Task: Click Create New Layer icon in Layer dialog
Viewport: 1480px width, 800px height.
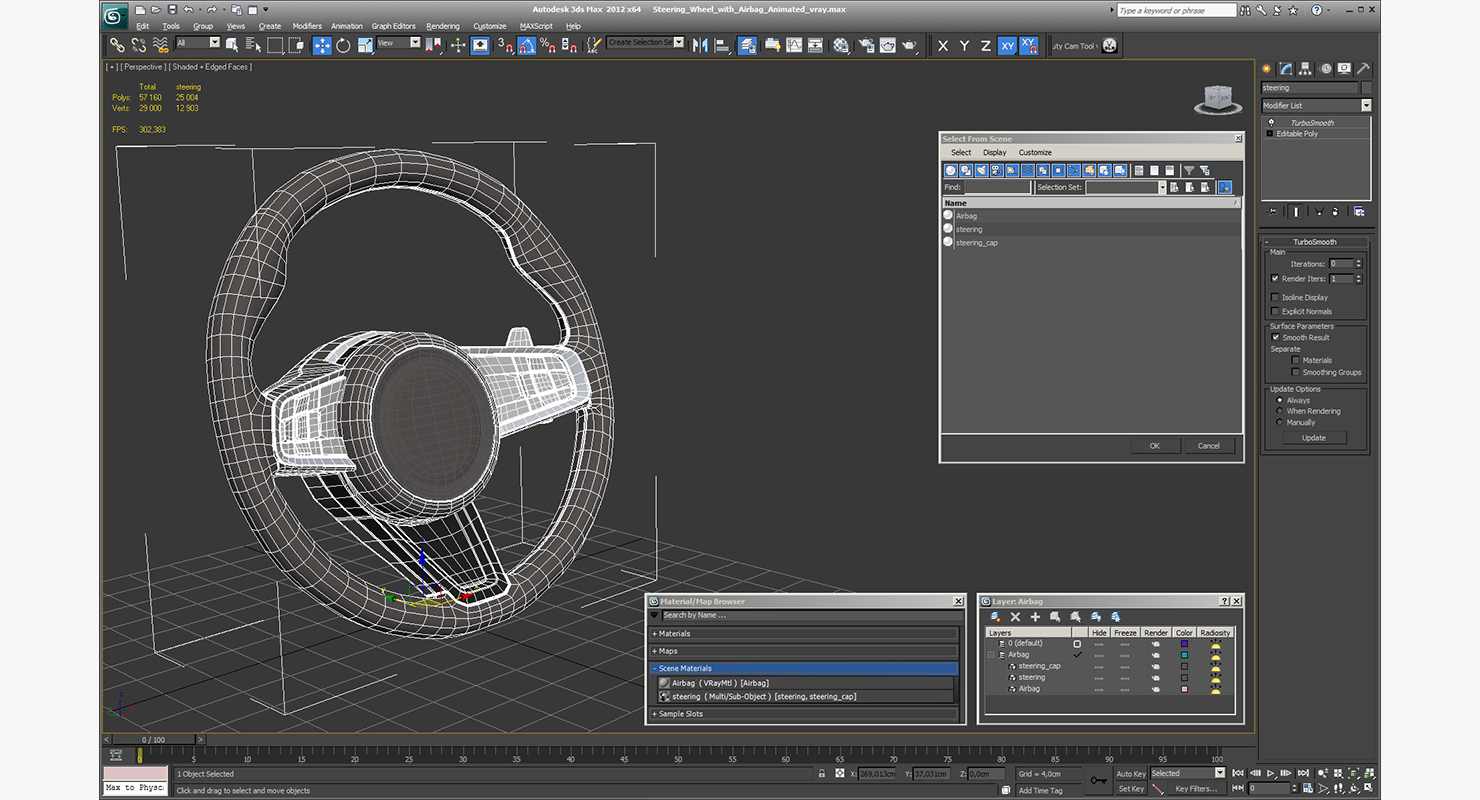Action: tap(995, 617)
